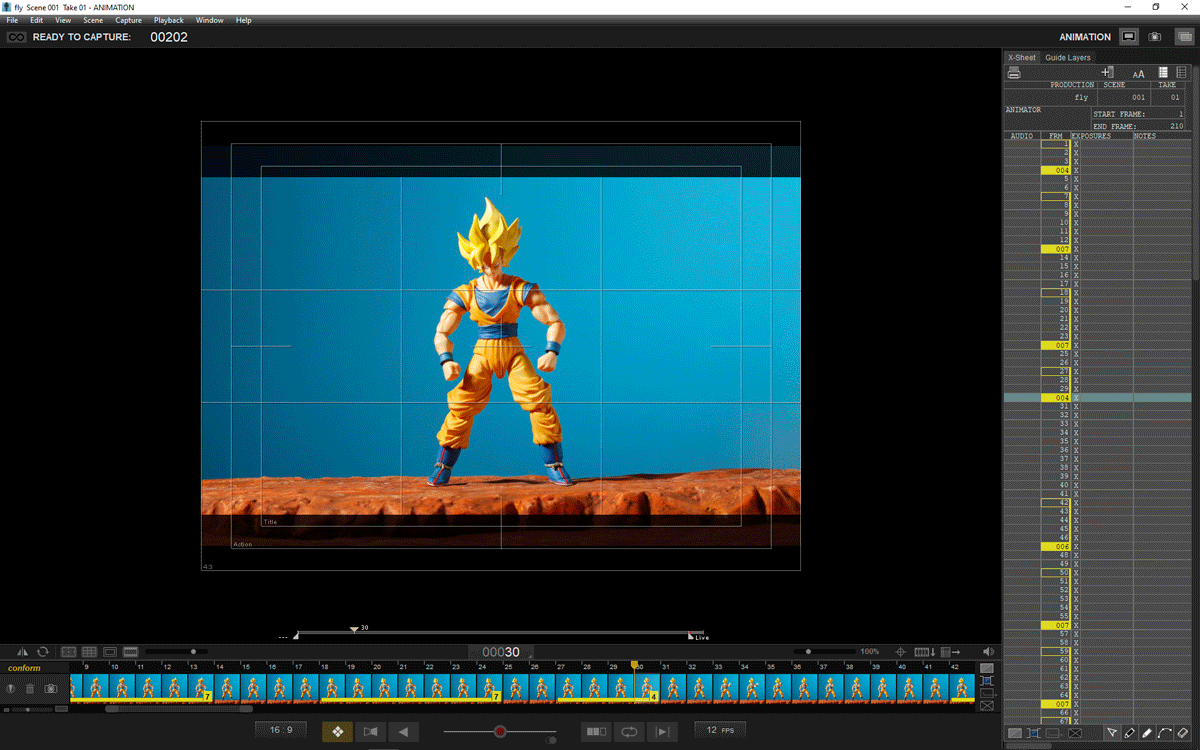1200x750 pixels.
Task: Toggle expanded row view icon in X-Sheet
Action: [1183, 73]
